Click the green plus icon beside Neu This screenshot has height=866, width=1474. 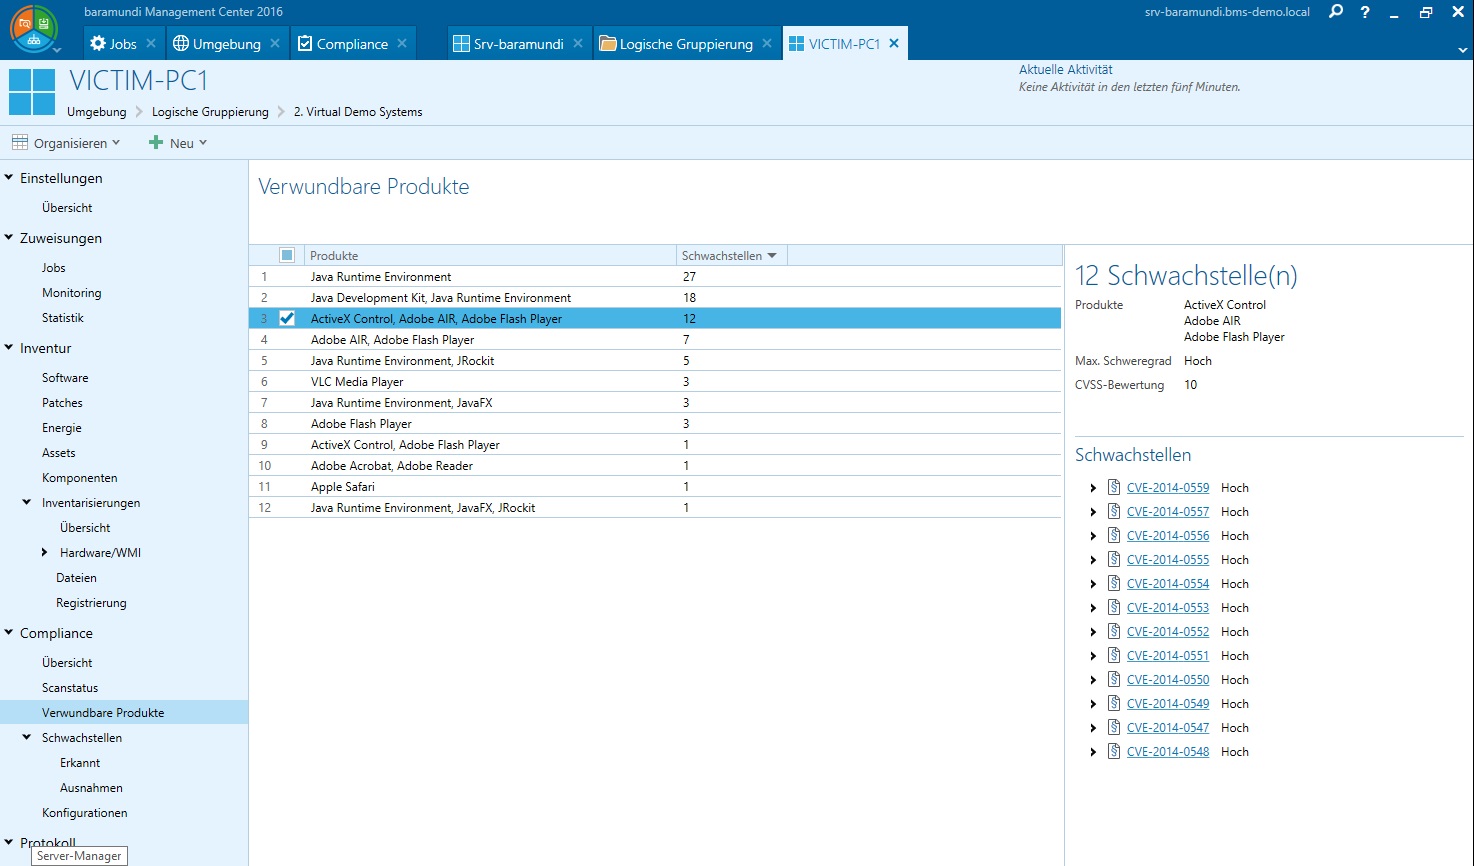(156, 142)
